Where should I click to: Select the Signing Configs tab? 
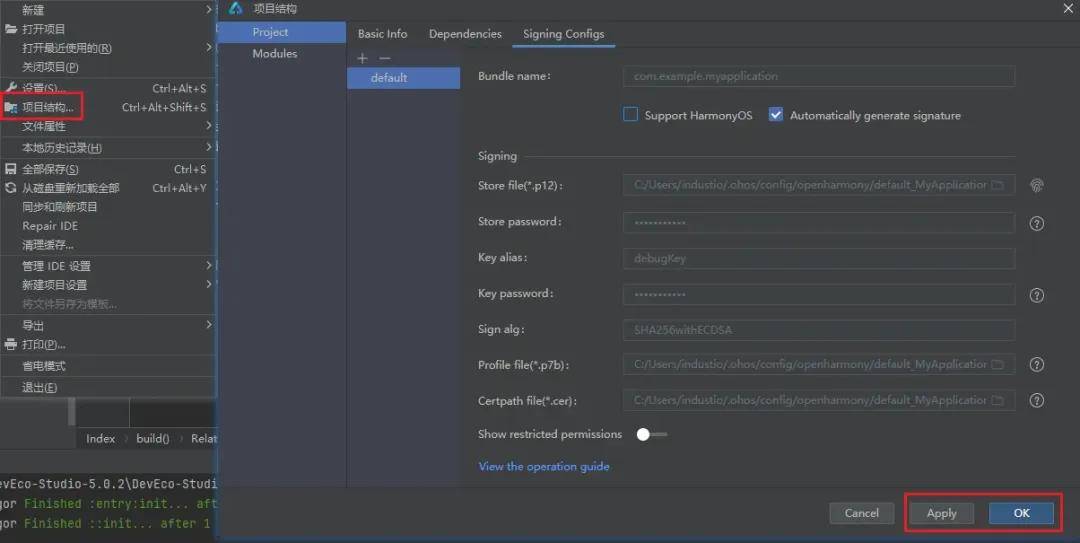(563, 34)
